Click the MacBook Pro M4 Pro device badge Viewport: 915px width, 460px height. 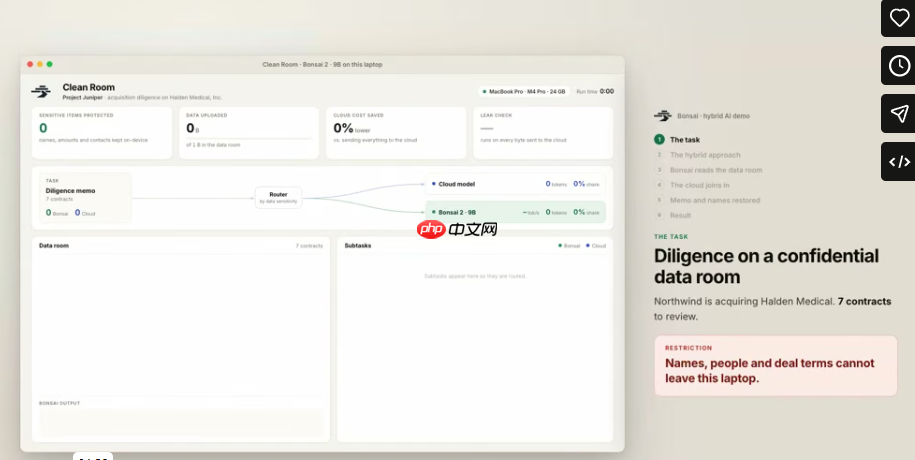(524, 92)
